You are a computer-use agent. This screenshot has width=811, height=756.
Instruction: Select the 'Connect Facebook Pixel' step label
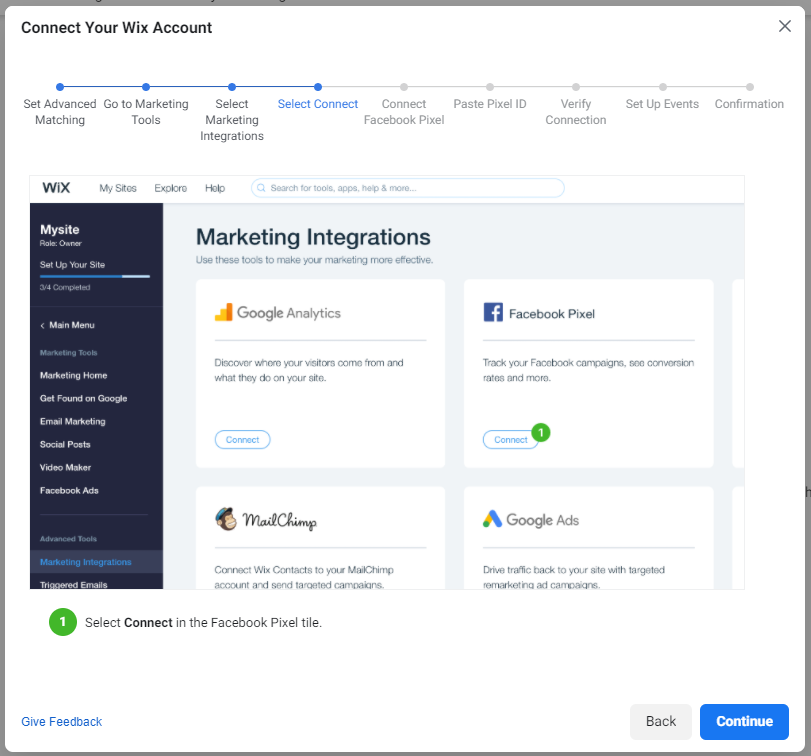404,112
